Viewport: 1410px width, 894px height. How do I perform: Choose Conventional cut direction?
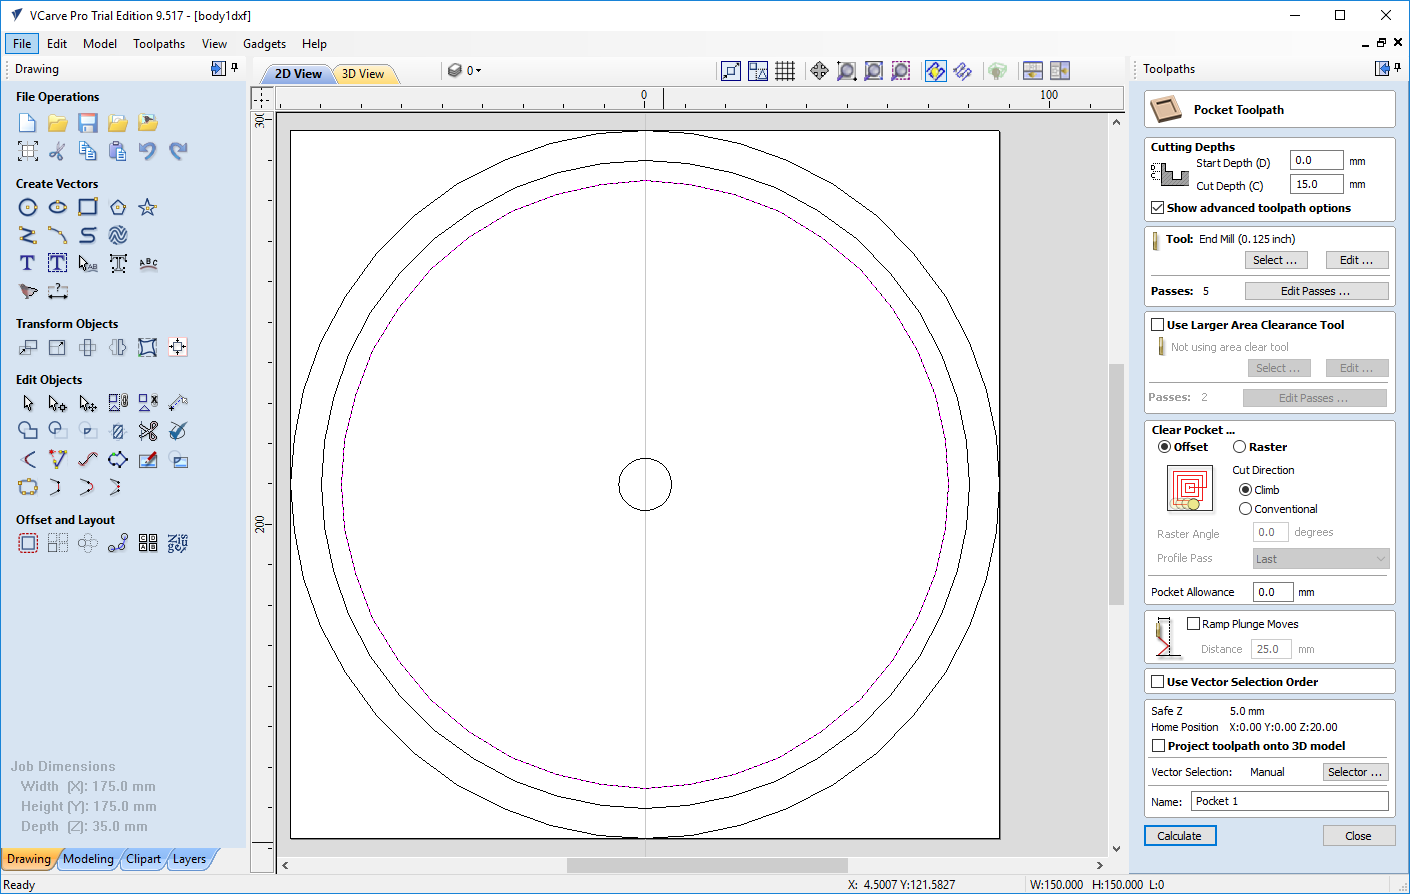1245,509
